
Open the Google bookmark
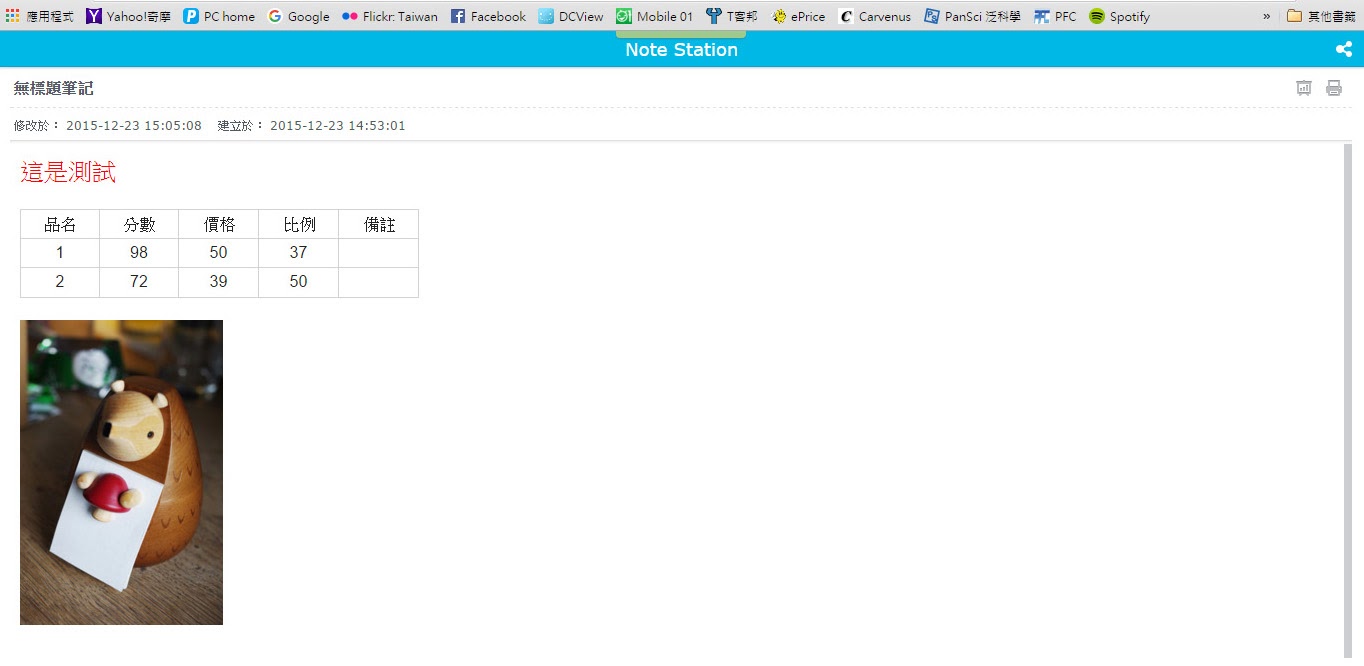[299, 16]
